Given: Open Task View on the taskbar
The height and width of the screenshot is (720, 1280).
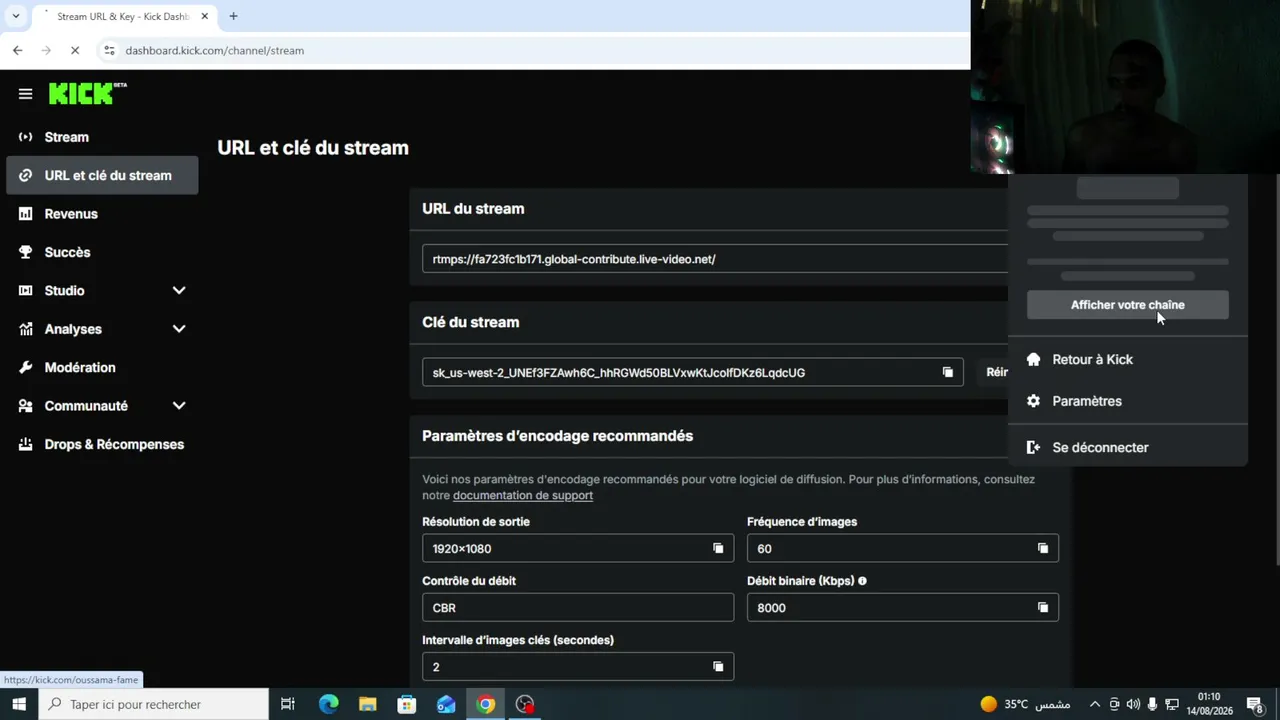Looking at the screenshot, I should [288, 704].
